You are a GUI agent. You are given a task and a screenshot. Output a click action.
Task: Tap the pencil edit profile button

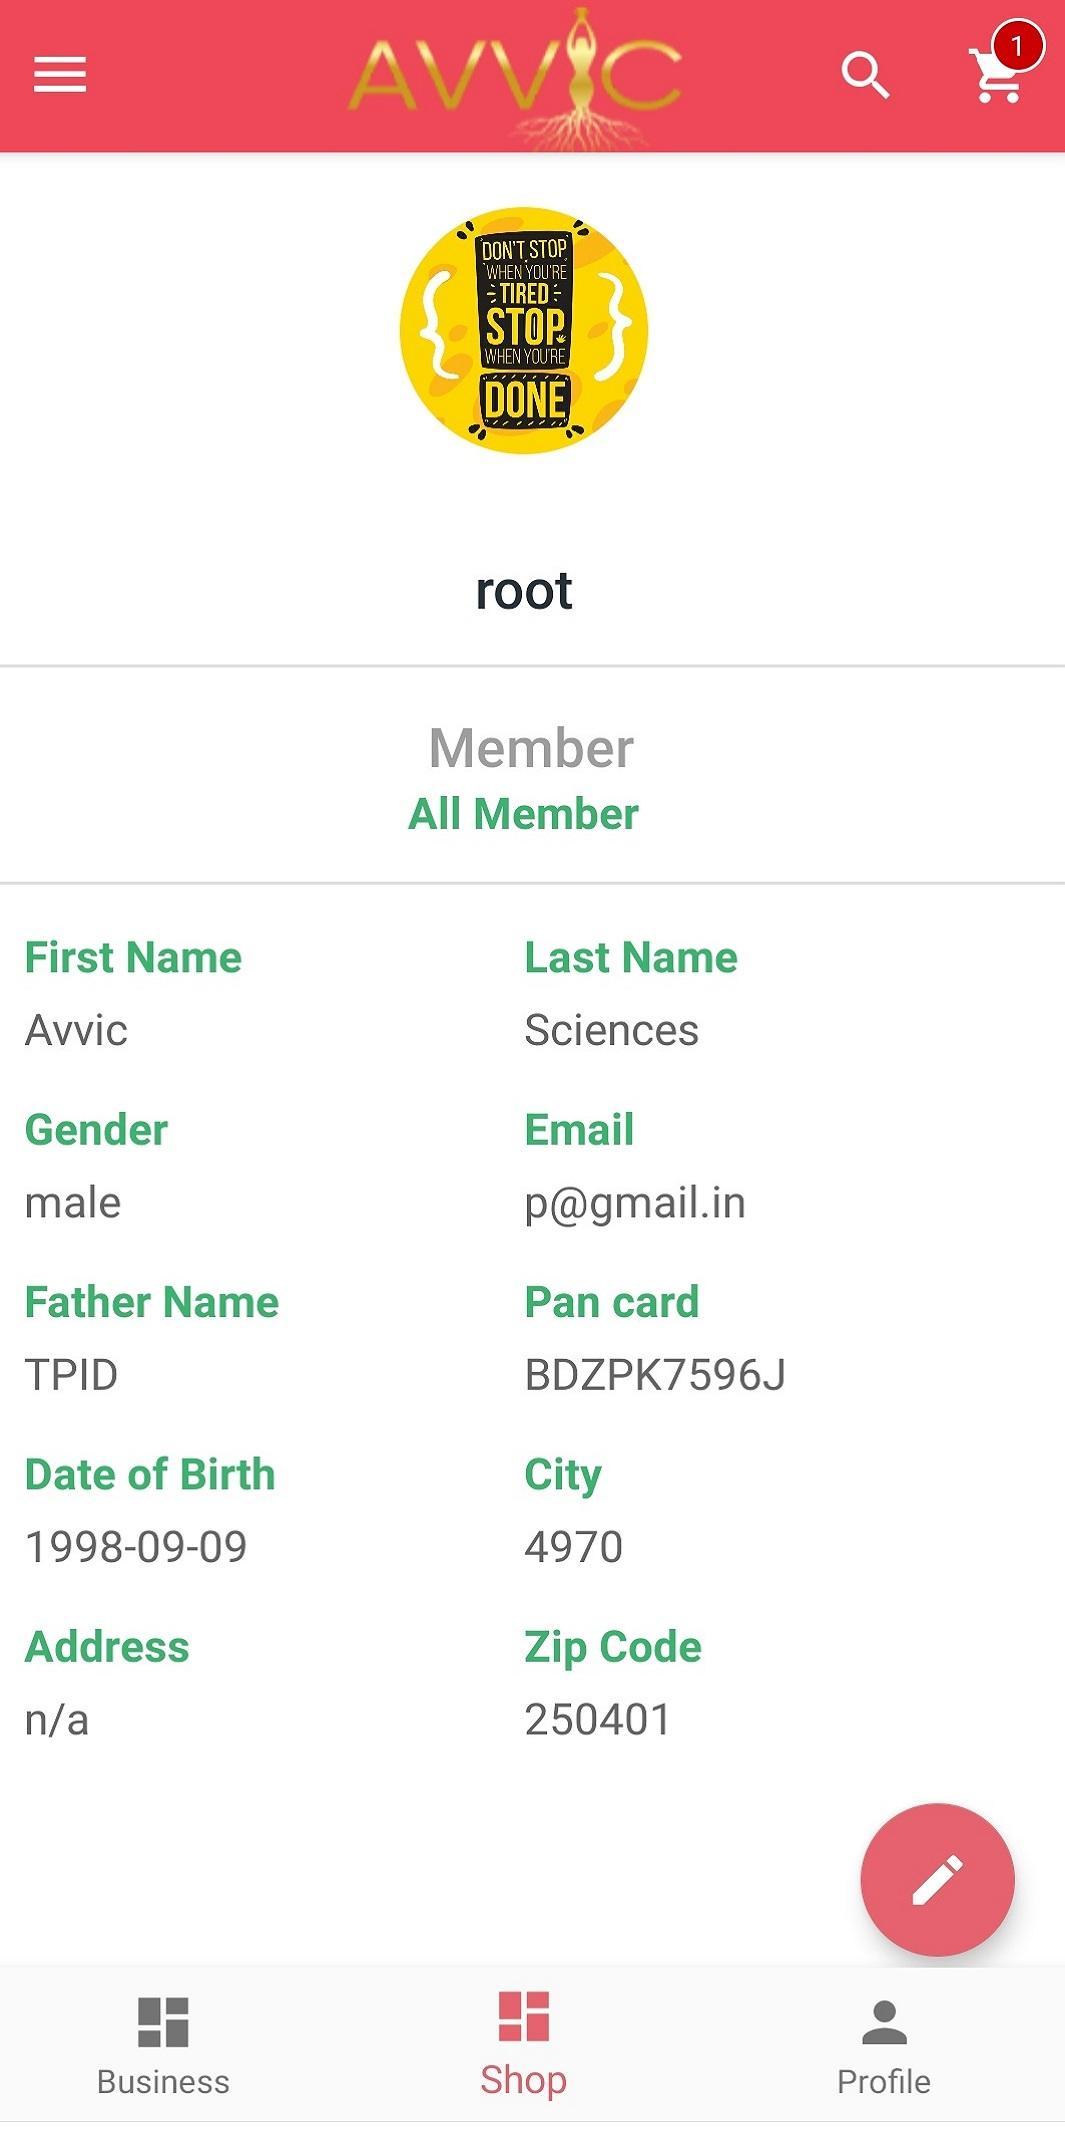click(937, 1880)
